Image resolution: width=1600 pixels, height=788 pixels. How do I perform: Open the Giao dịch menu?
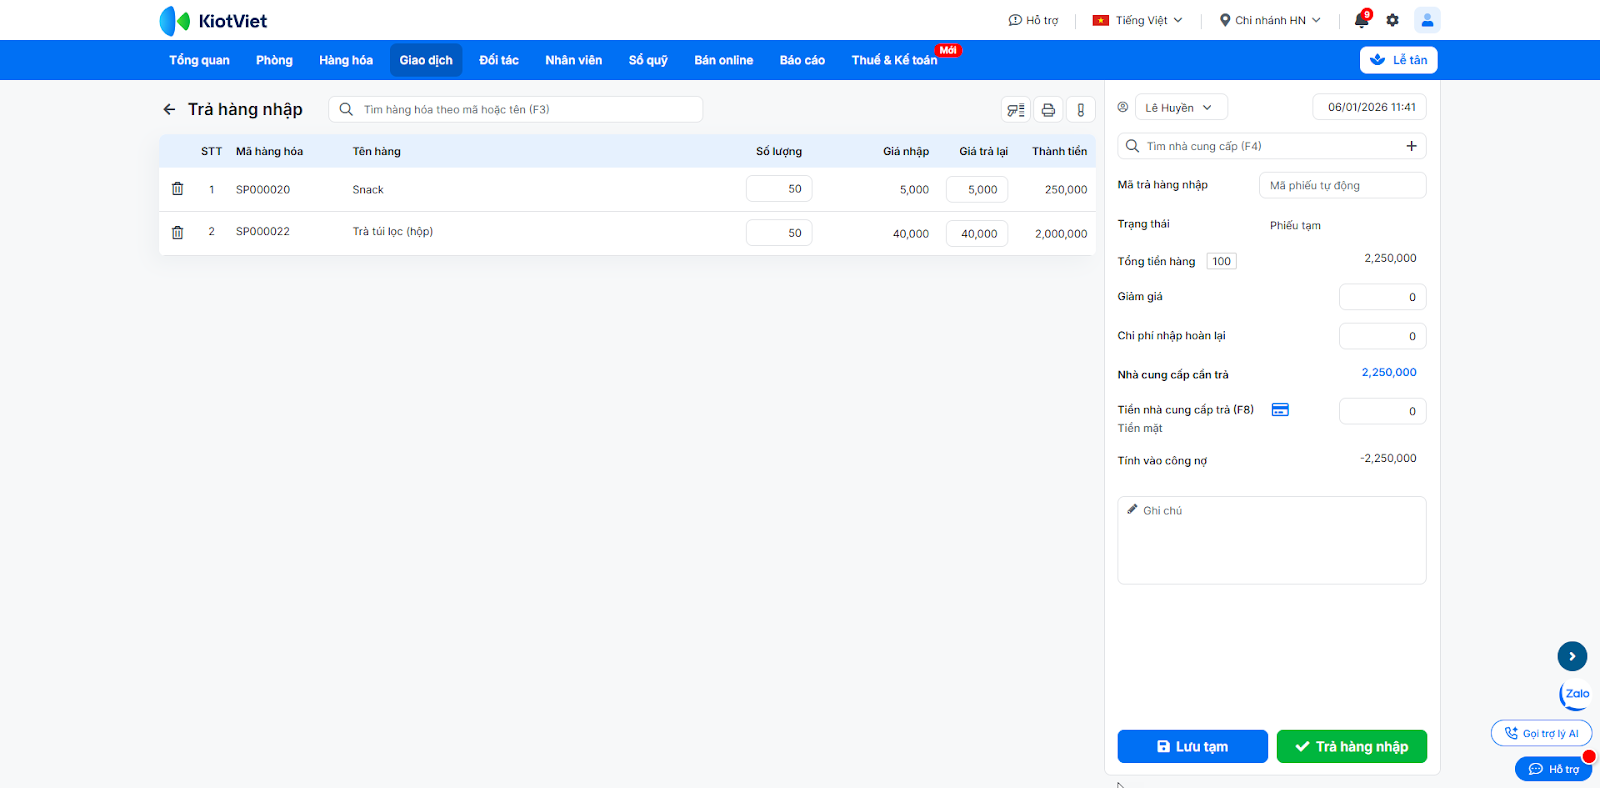(x=426, y=60)
